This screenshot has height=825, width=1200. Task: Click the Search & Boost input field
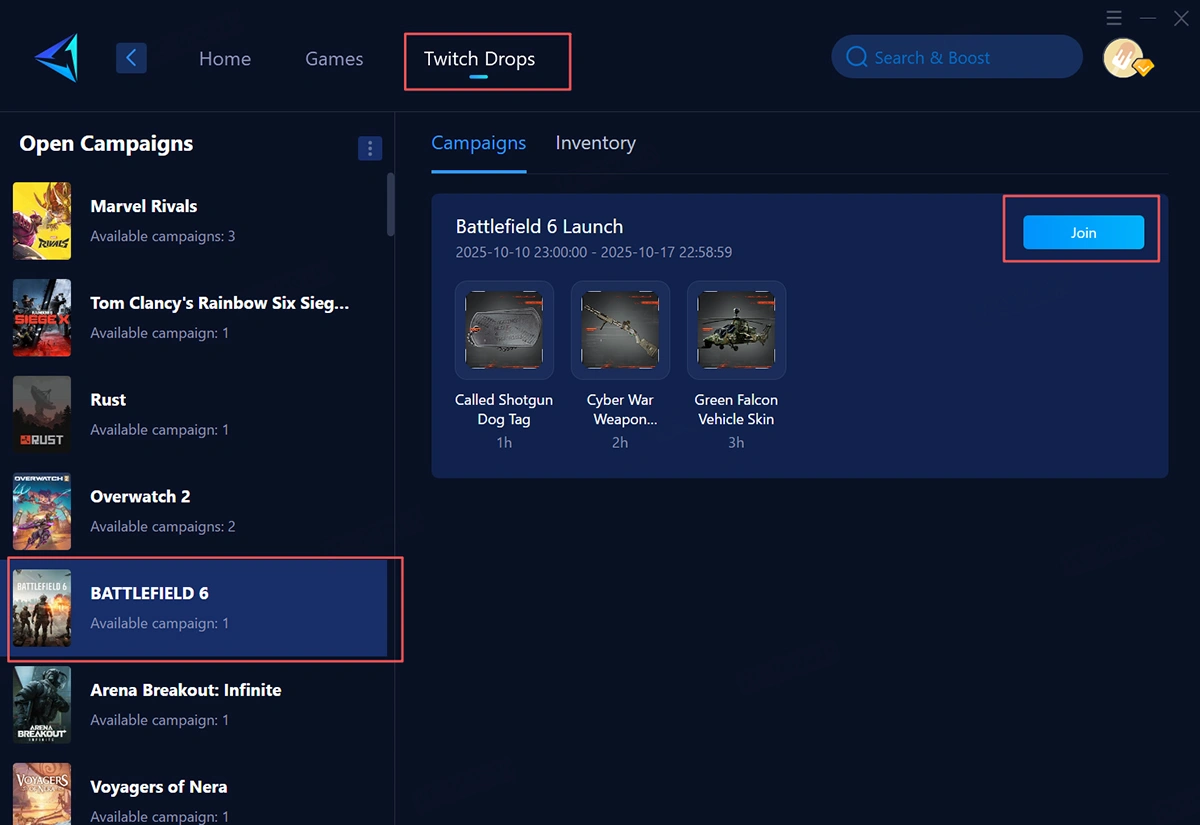click(955, 57)
